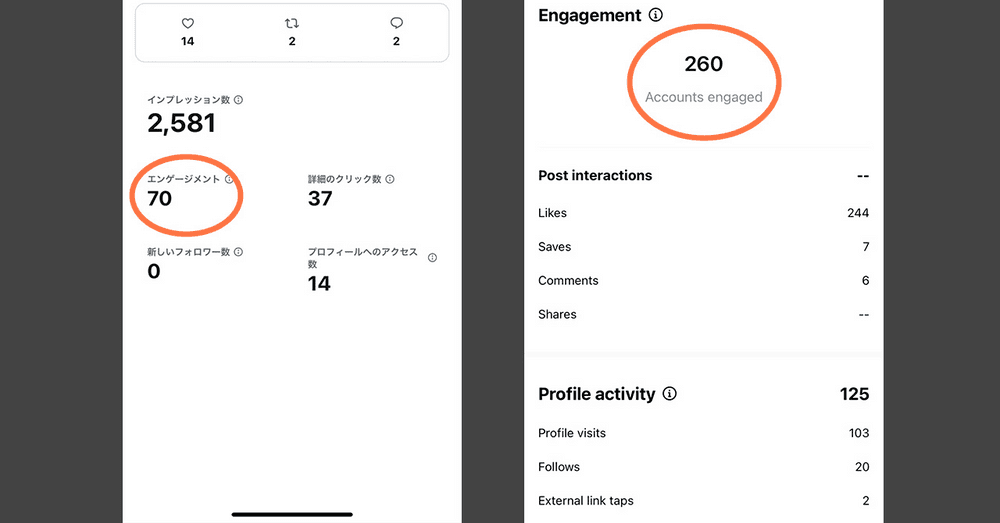Open the Likes row showing 244
This screenshot has width=1000, height=523.
pos(703,213)
